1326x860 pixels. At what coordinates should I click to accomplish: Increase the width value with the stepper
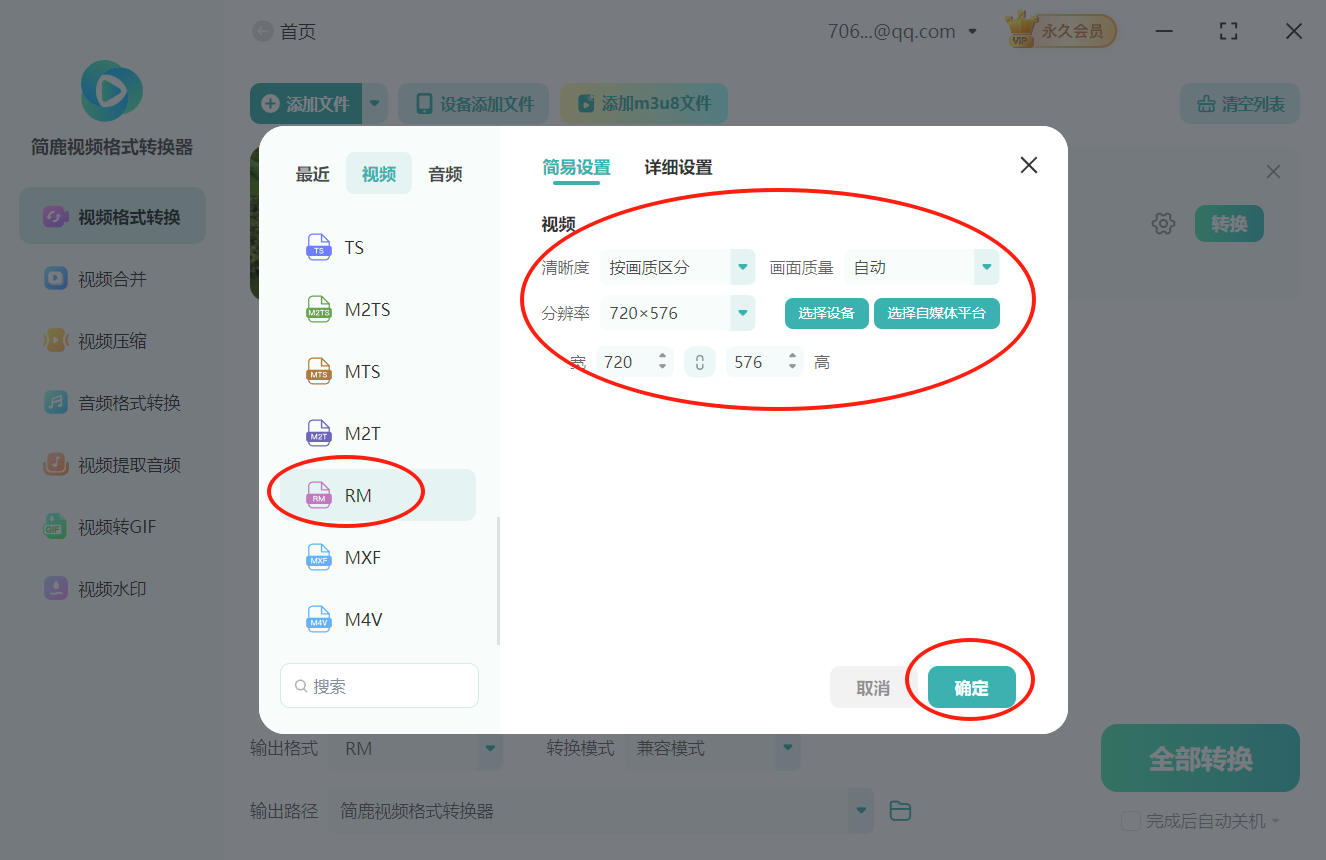tap(661, 356)
